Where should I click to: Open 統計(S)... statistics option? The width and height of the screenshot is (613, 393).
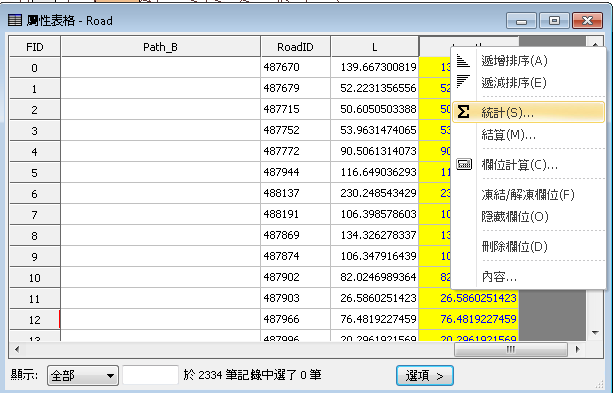pos(529,112)
